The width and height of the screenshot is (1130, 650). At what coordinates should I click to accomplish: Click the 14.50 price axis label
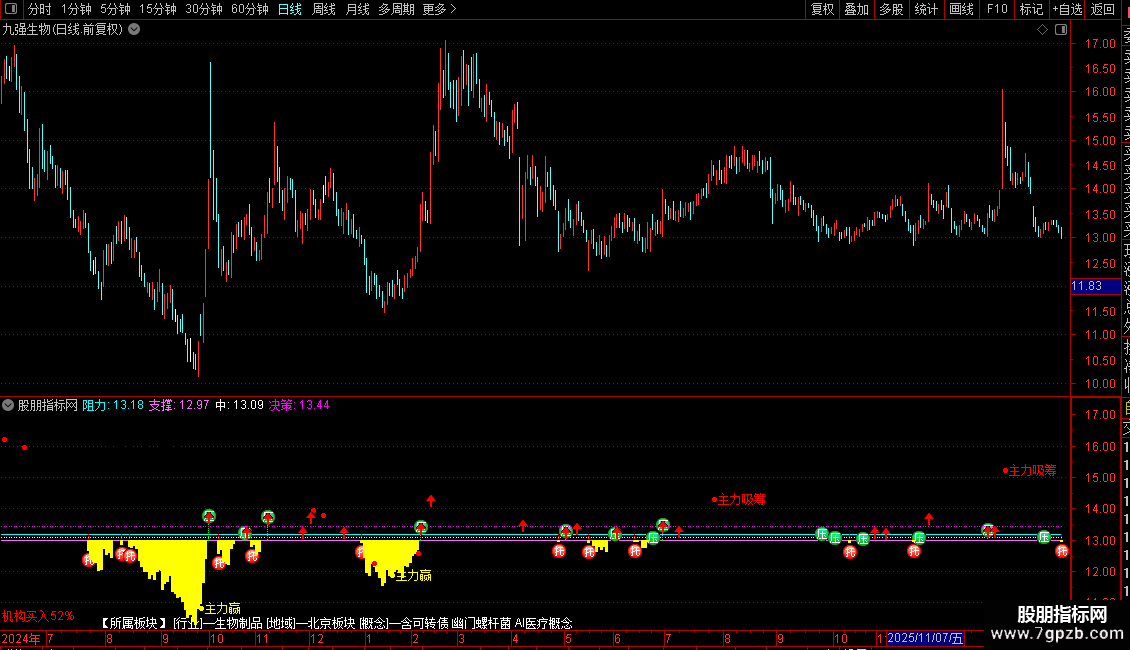pos(1100,165)
